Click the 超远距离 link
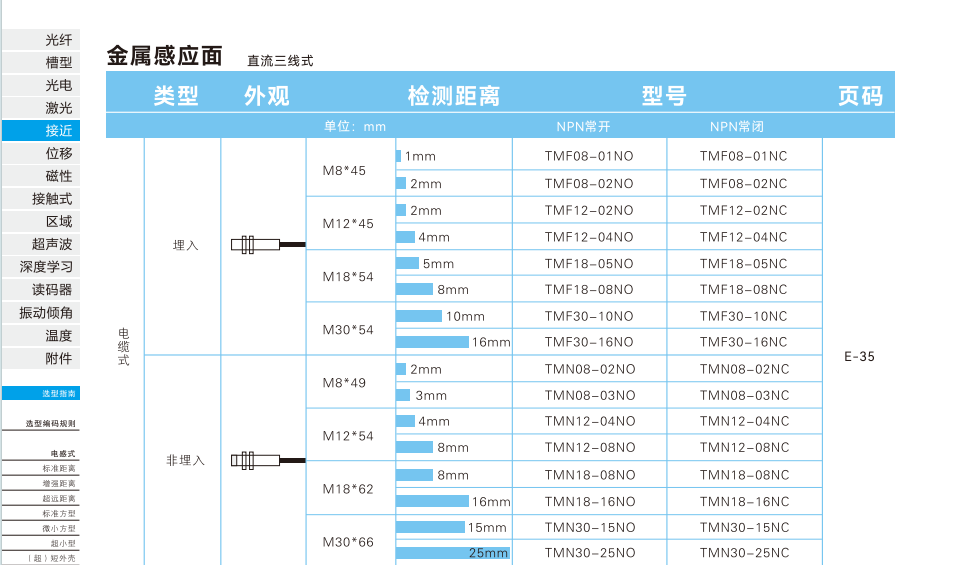Viewport: 954px width, 565px height. 58,498
